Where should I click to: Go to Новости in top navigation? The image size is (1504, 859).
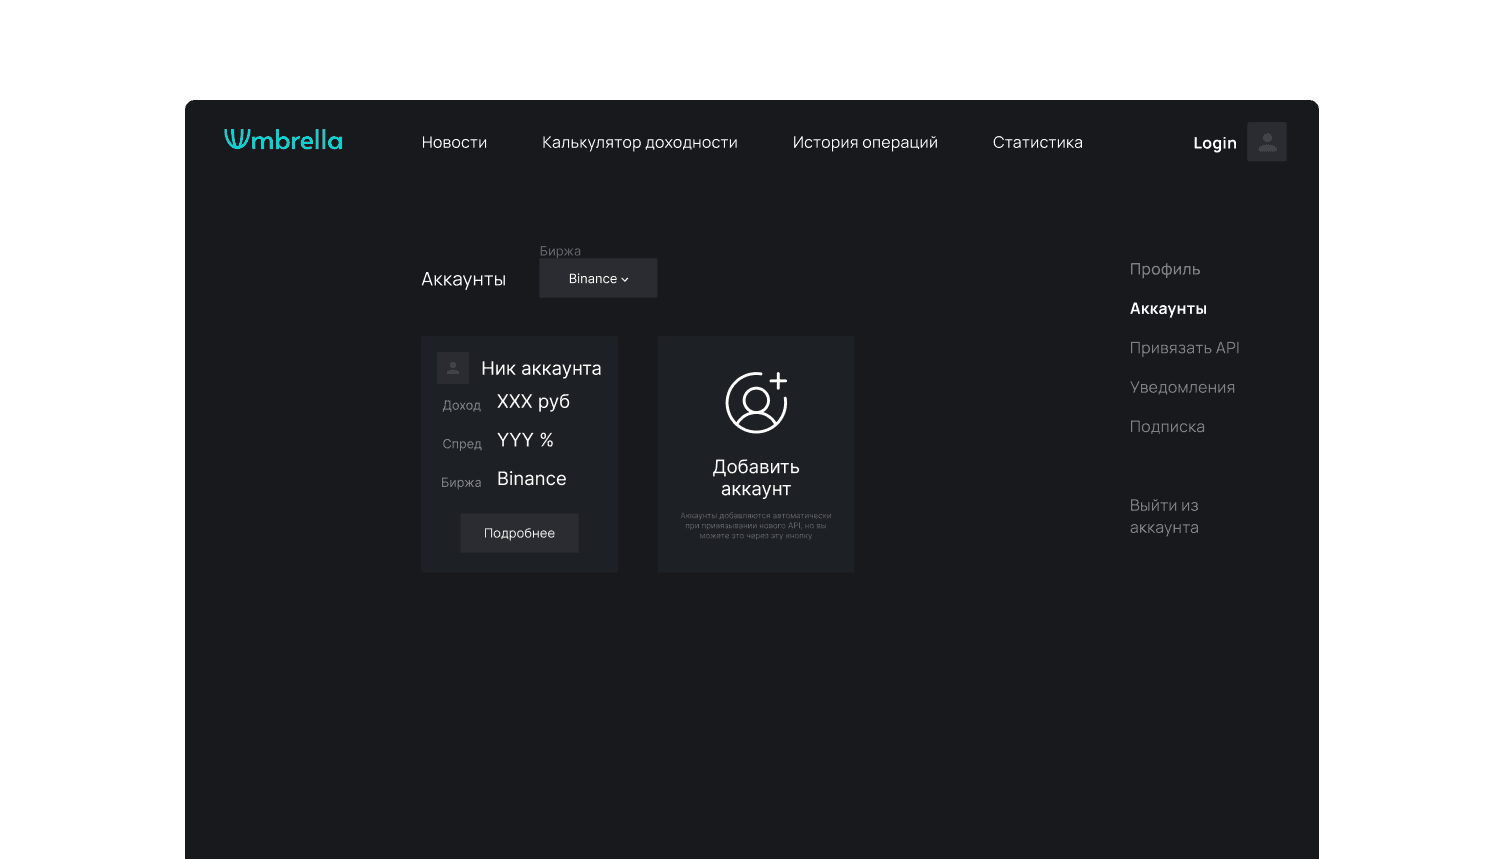454,142
